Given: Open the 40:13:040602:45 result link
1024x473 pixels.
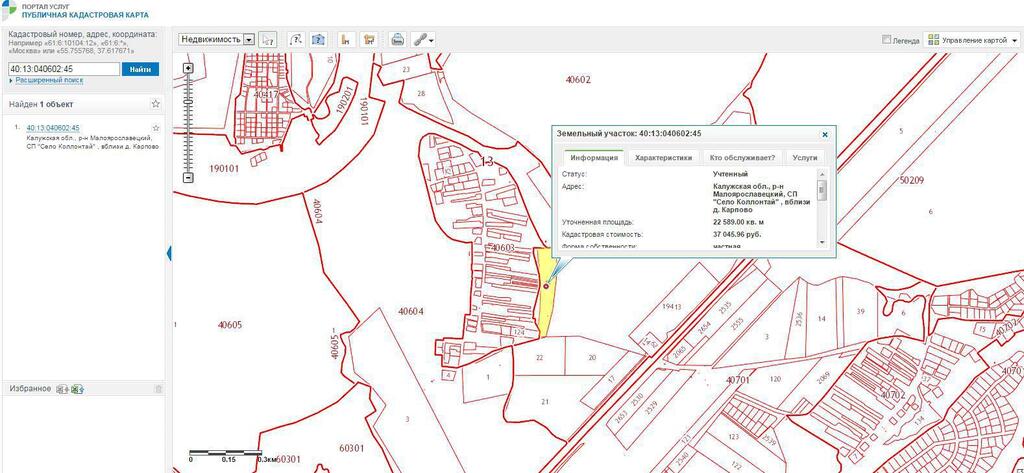Looking at the screenshot, I should click(53, 128).
